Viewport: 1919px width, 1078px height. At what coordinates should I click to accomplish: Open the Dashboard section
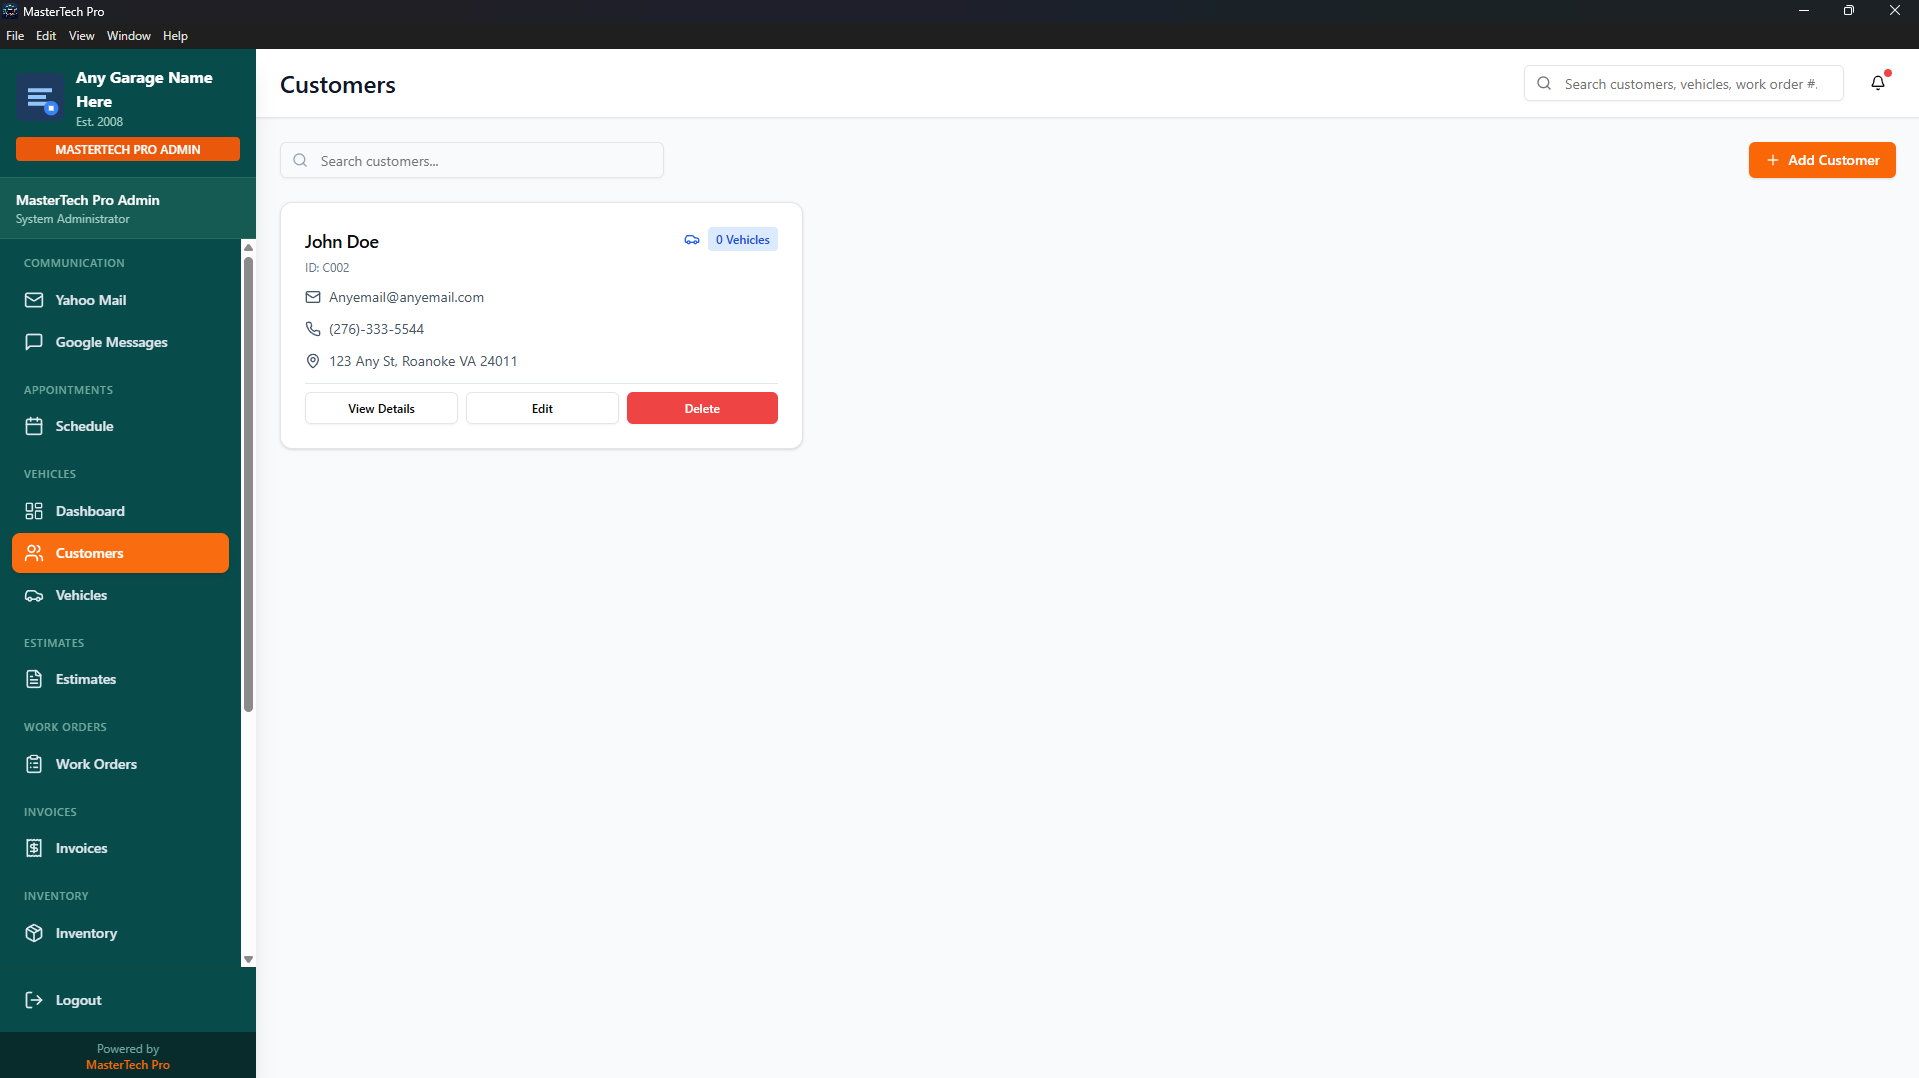click(x=88, y=511)
